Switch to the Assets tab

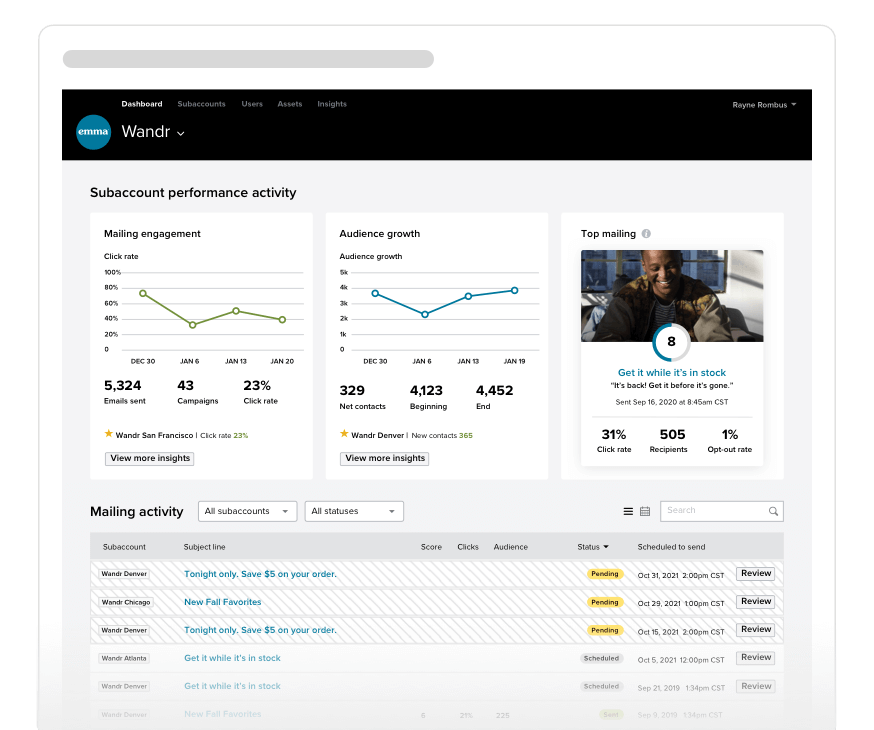290,104
